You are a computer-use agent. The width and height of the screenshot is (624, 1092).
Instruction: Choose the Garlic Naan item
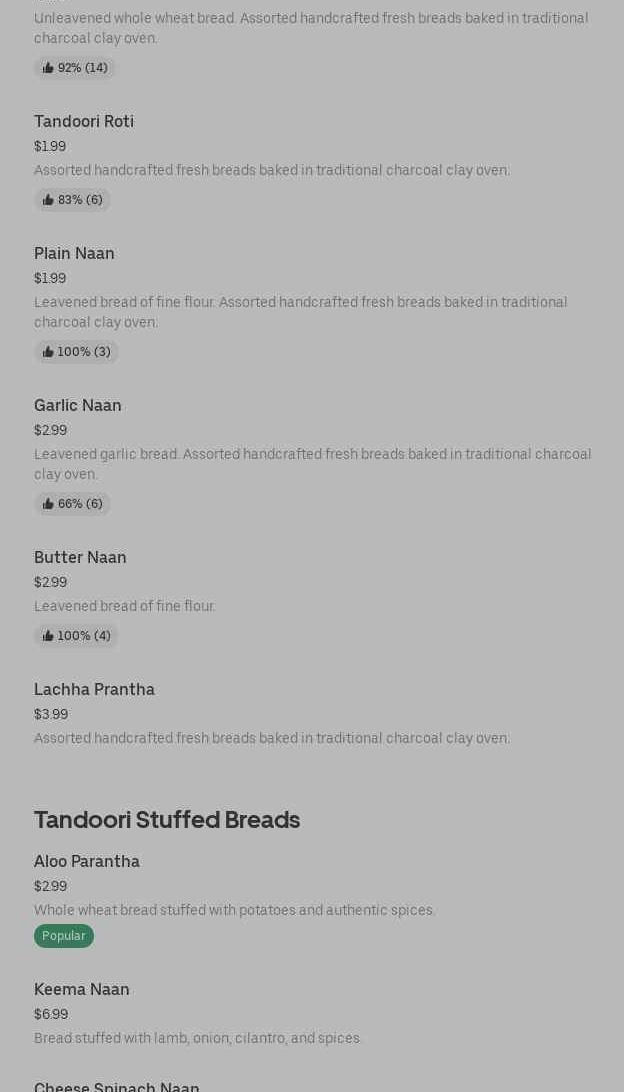[78, 406]
